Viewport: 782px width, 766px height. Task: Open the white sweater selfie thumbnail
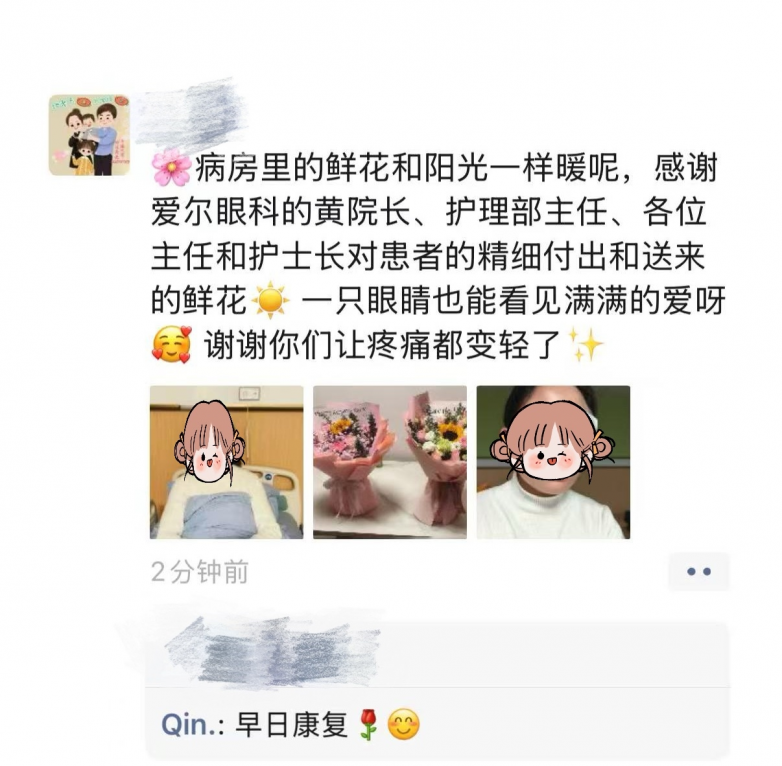pos(553,462)
